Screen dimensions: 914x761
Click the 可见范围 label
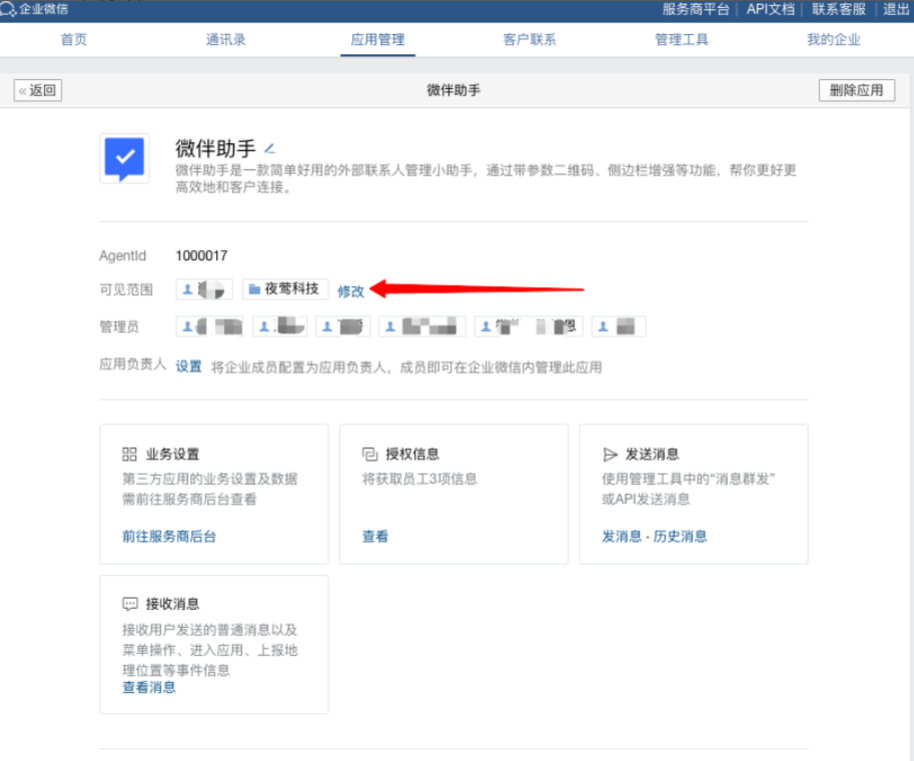(126, 290)
